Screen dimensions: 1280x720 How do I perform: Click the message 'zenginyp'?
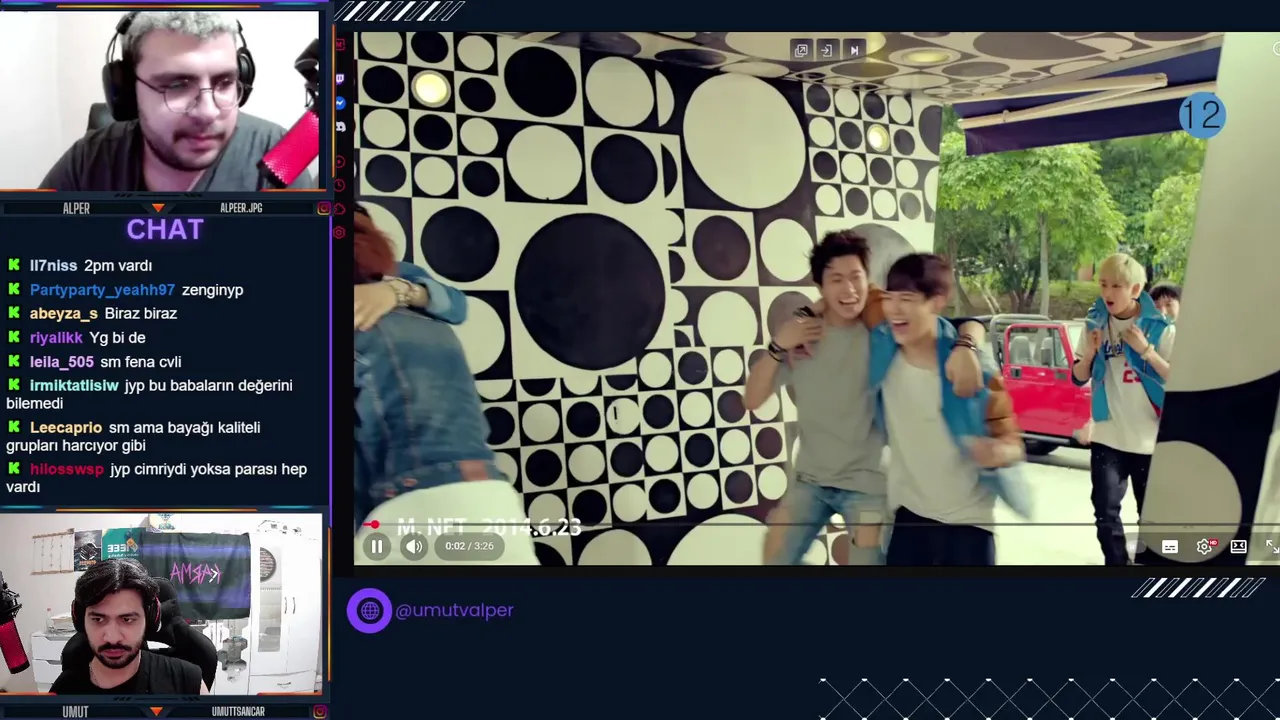(x=213, y=289)
